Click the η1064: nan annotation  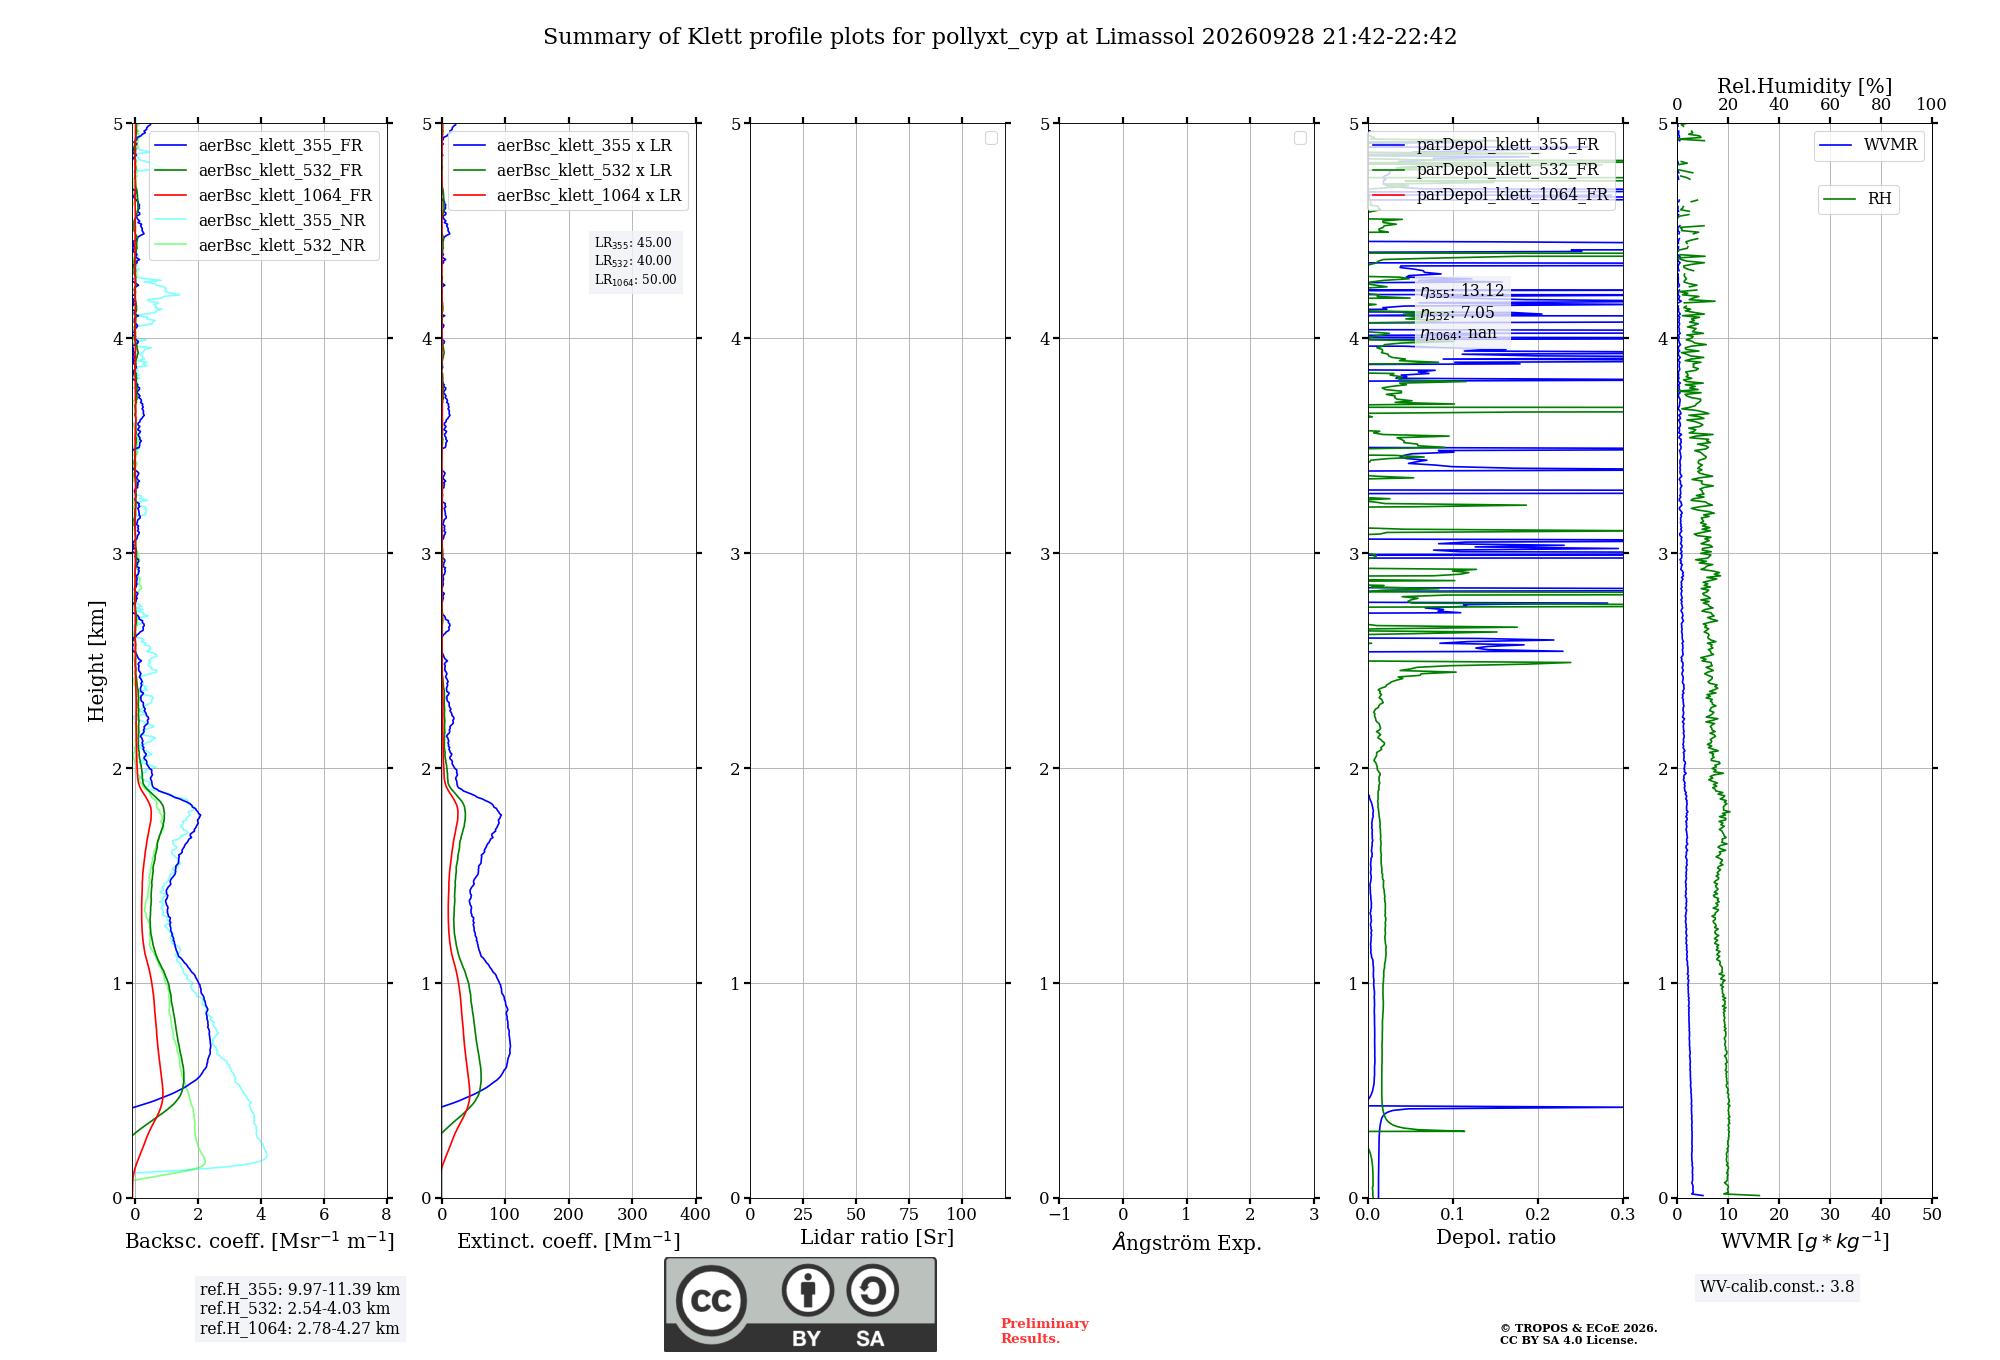(1458, 334)
